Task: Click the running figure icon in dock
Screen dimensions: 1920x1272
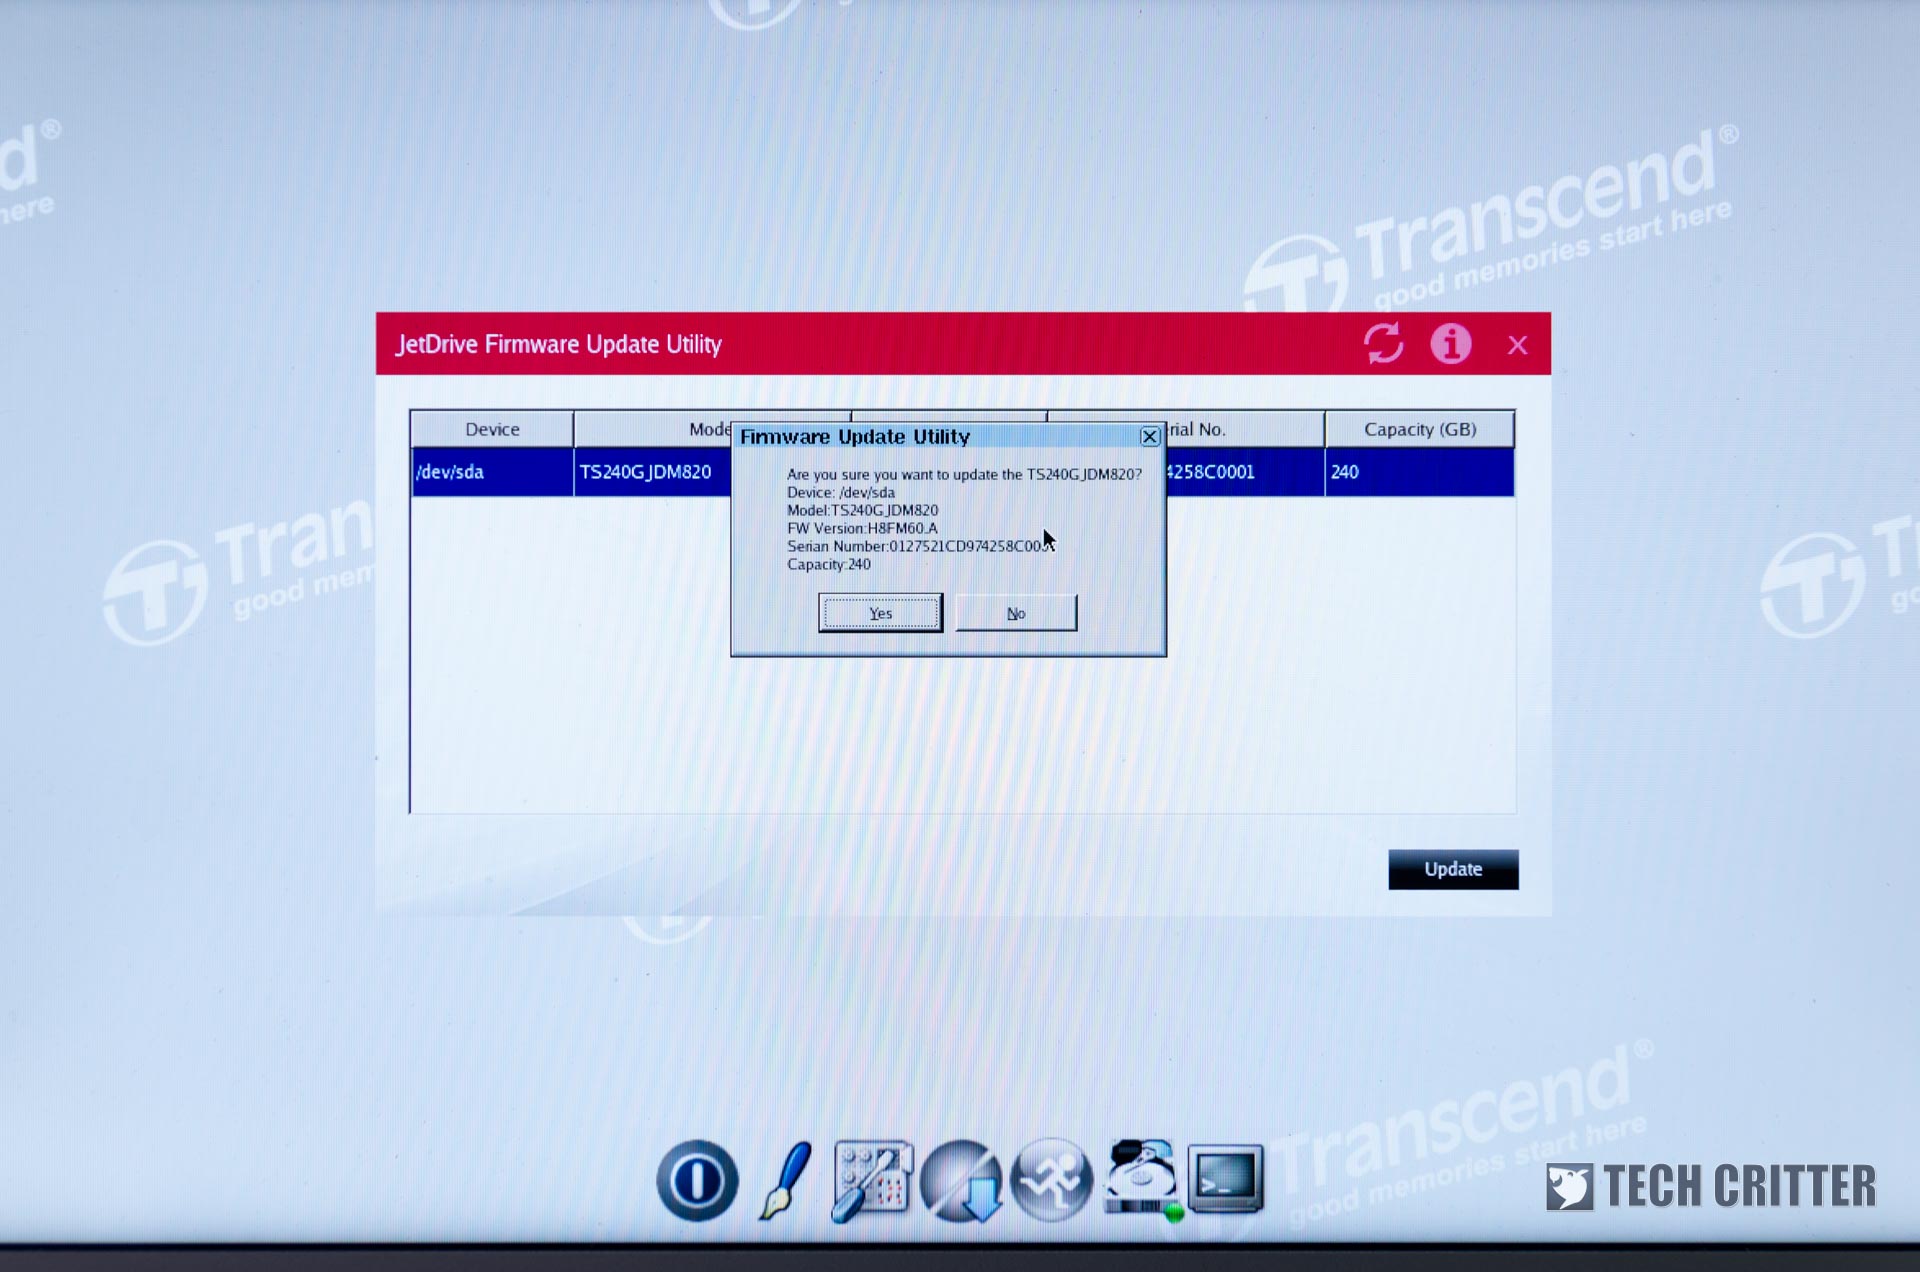Action: tap(1050, 1180)
